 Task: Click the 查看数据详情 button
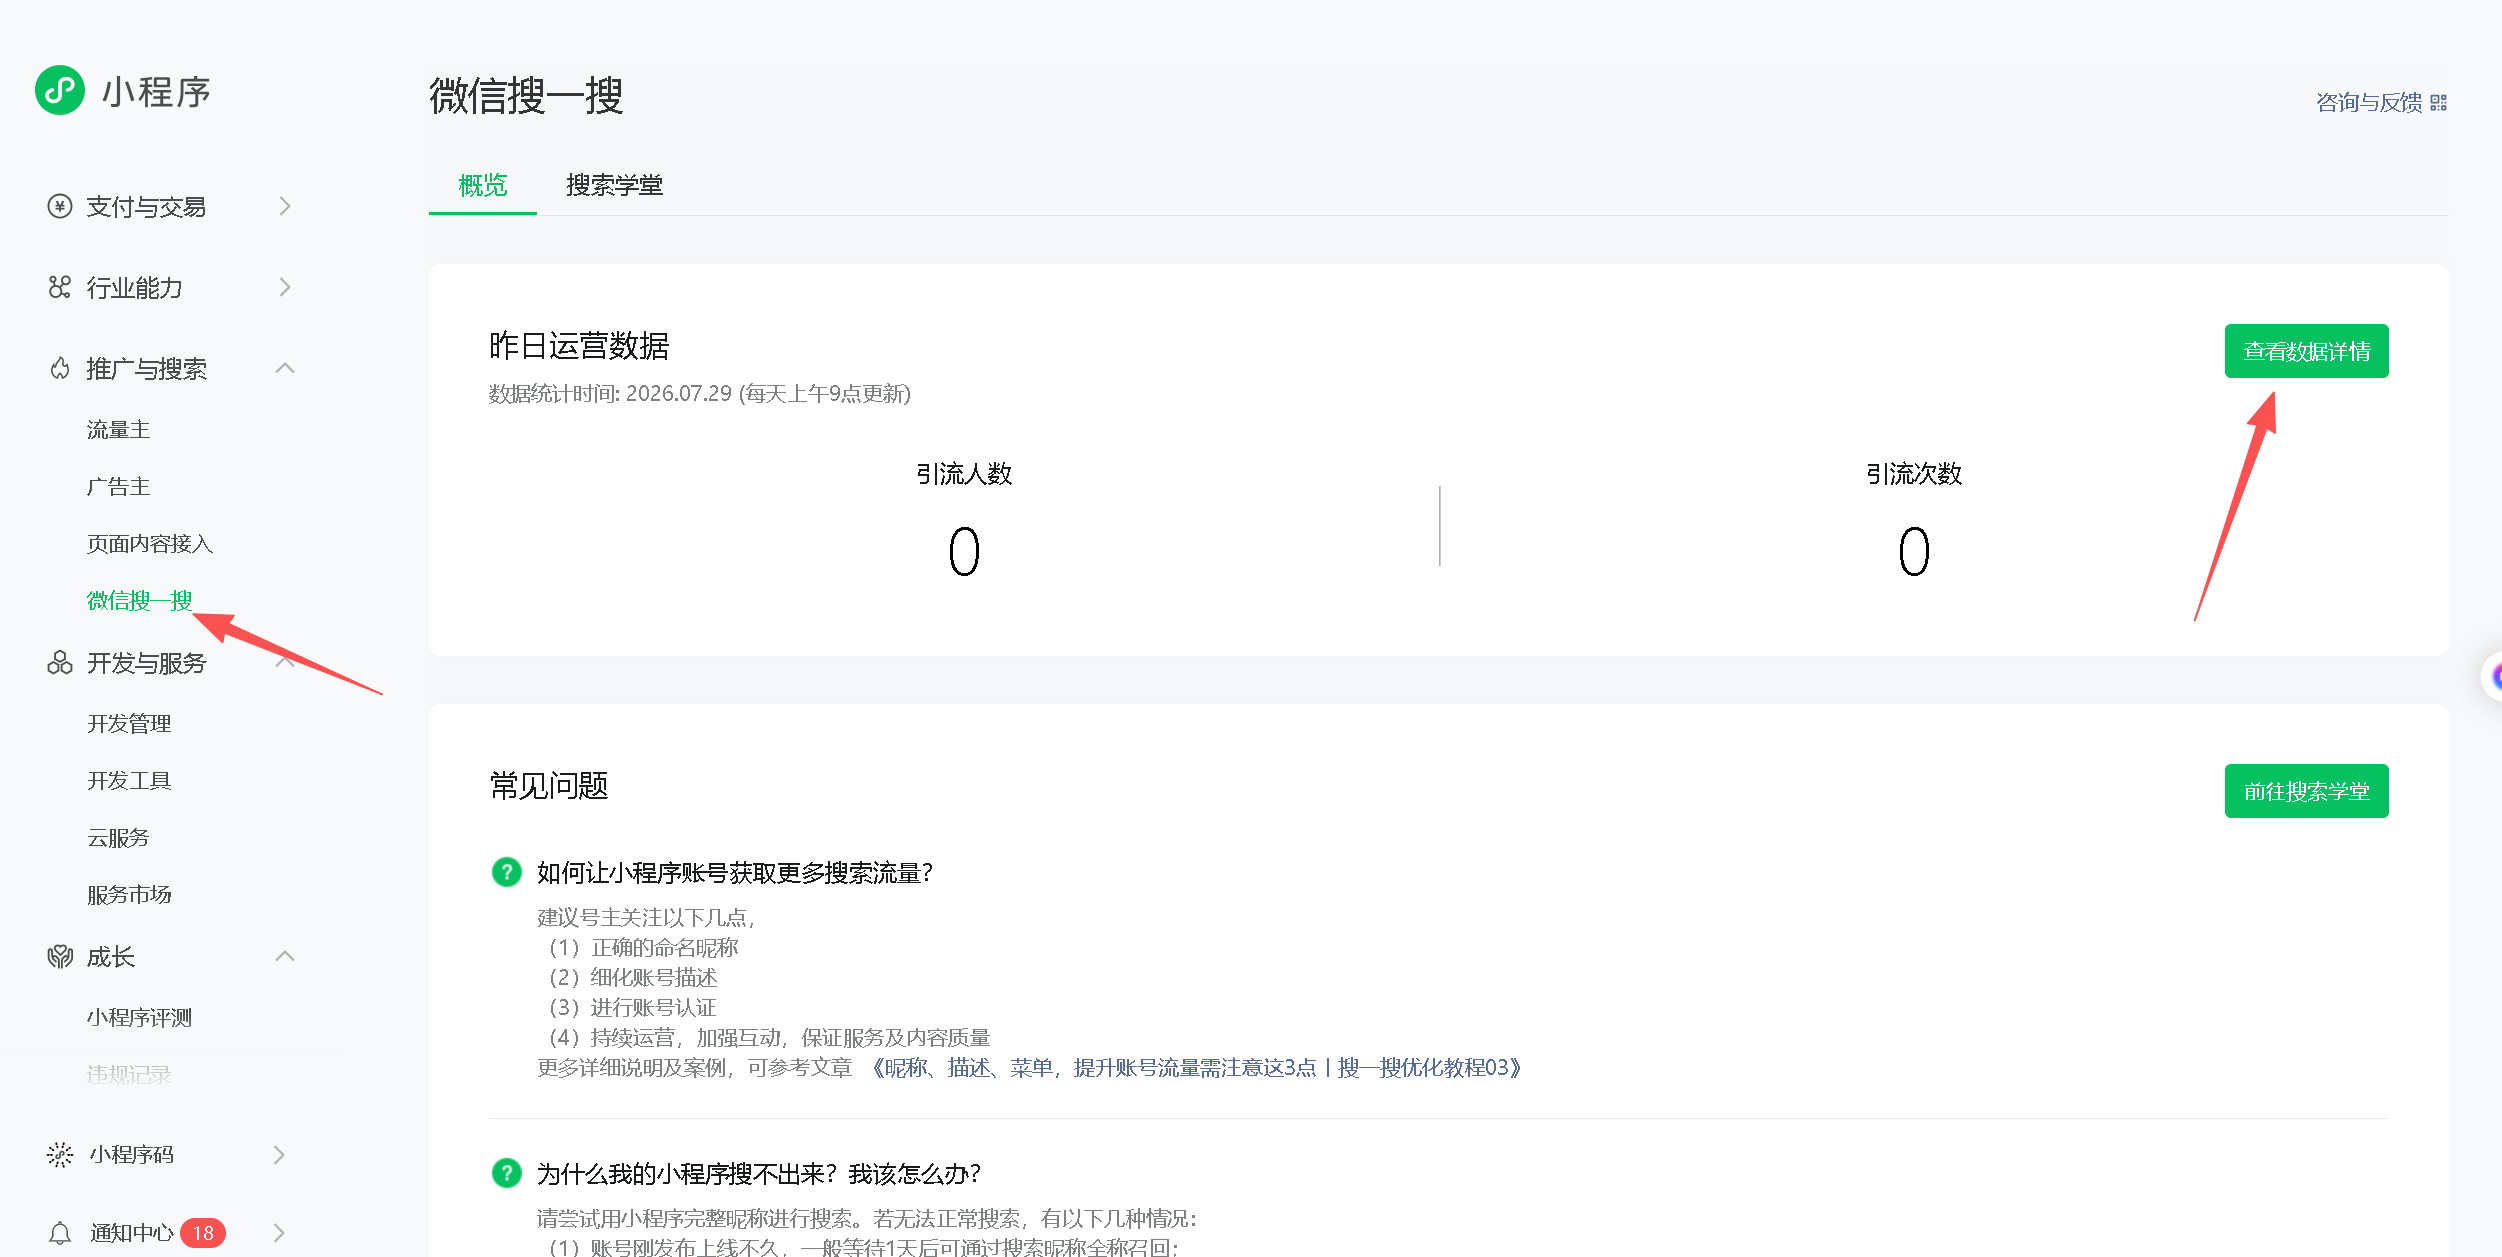tap(2306, 351)
